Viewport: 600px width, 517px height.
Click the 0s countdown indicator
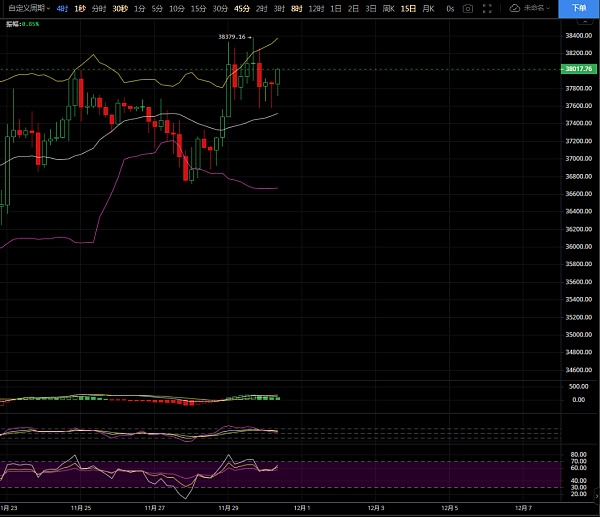(450, 8)
